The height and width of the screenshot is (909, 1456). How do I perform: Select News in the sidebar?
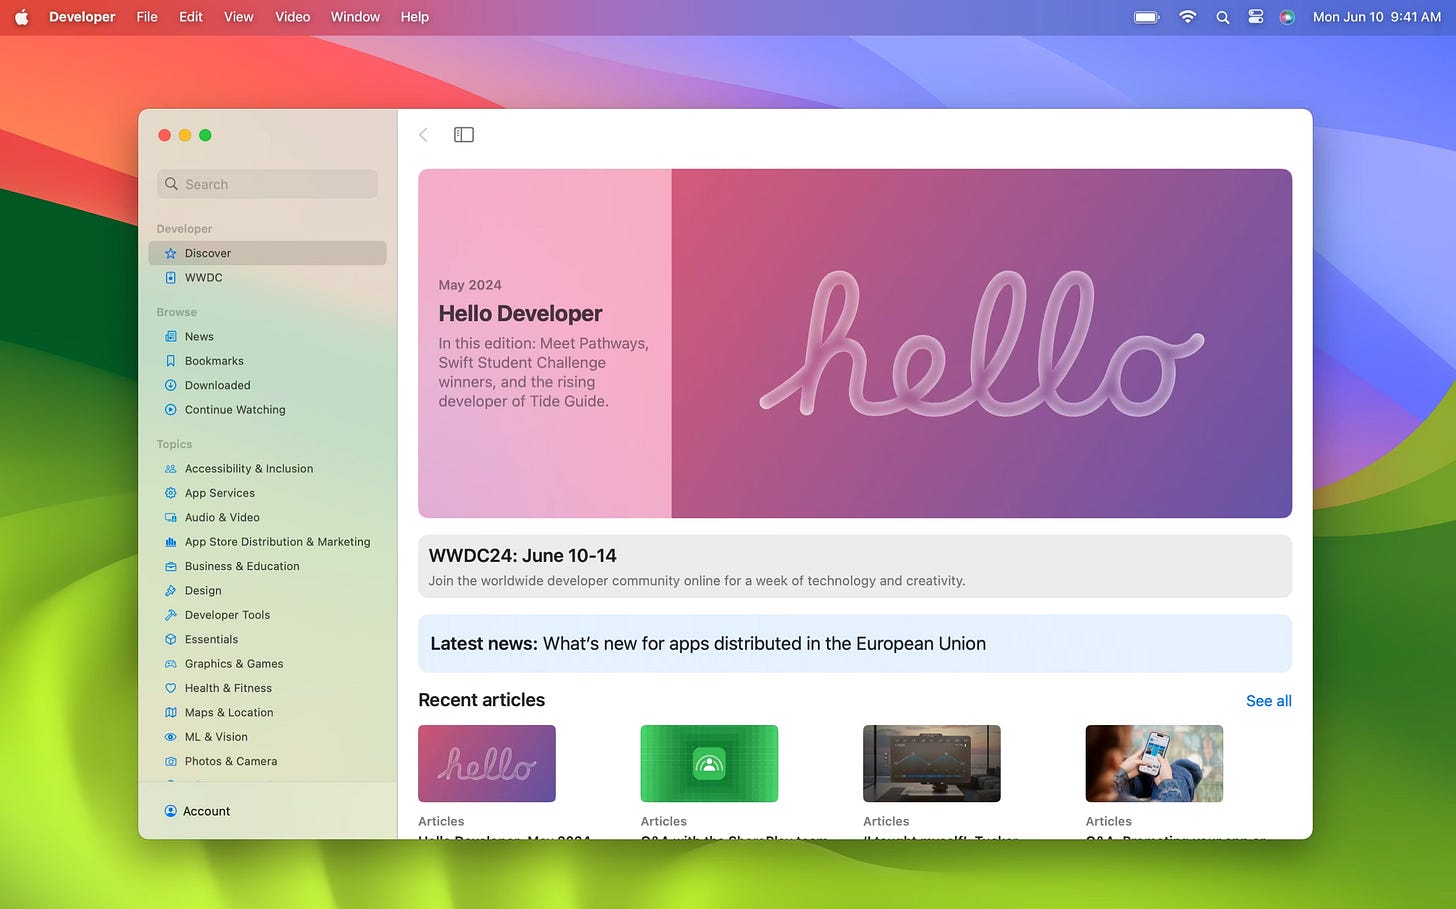coord(267,337)
